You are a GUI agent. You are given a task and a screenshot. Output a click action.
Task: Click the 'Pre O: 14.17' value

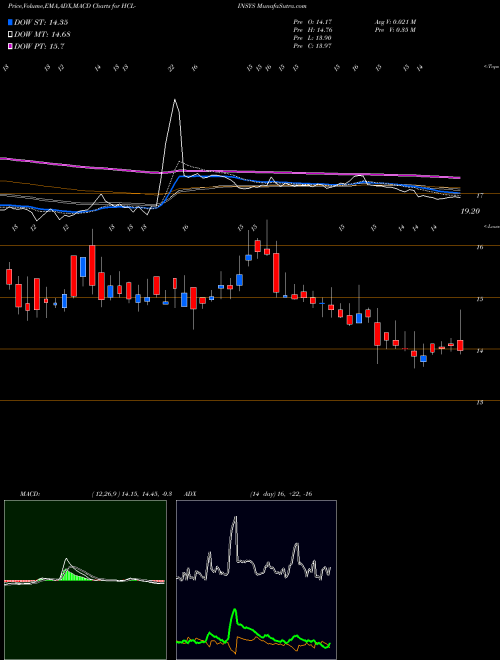click(313, 21)
